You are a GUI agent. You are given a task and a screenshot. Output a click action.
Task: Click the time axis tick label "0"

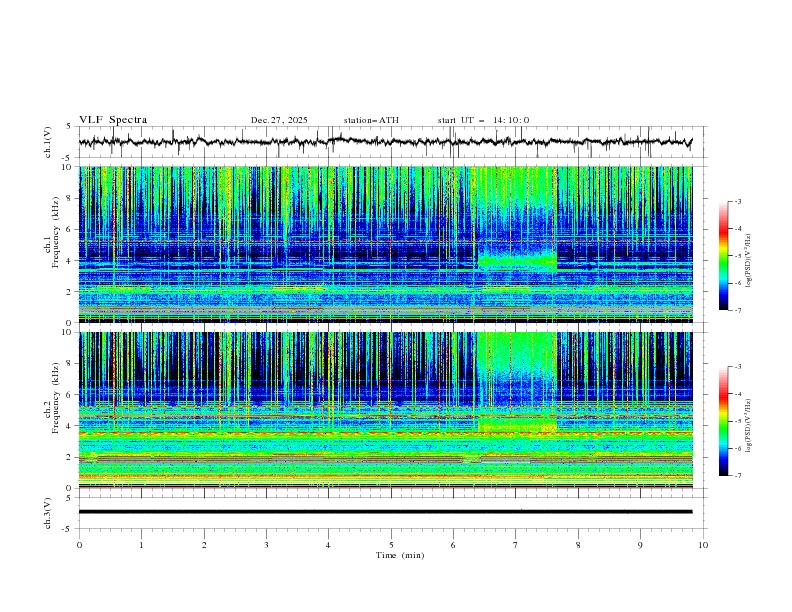[x=79, y=545]
